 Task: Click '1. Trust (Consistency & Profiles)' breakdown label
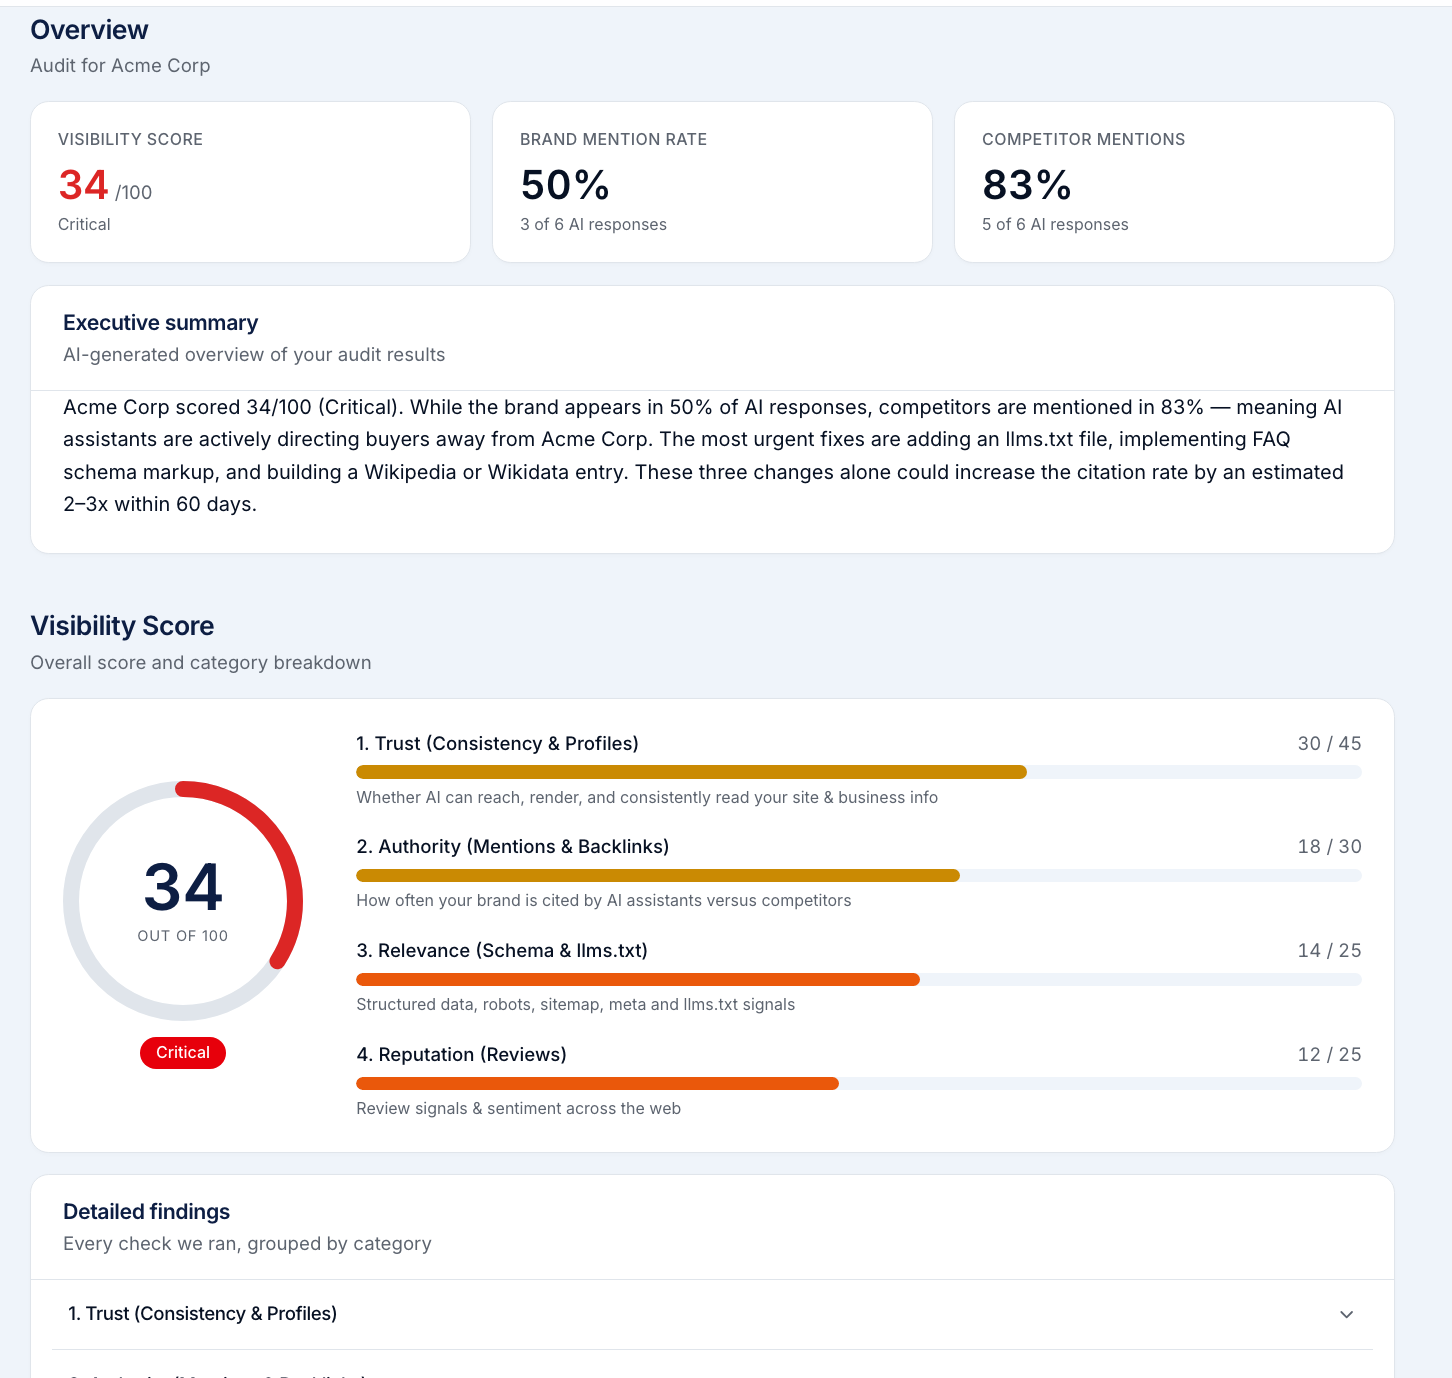point(498,744)
